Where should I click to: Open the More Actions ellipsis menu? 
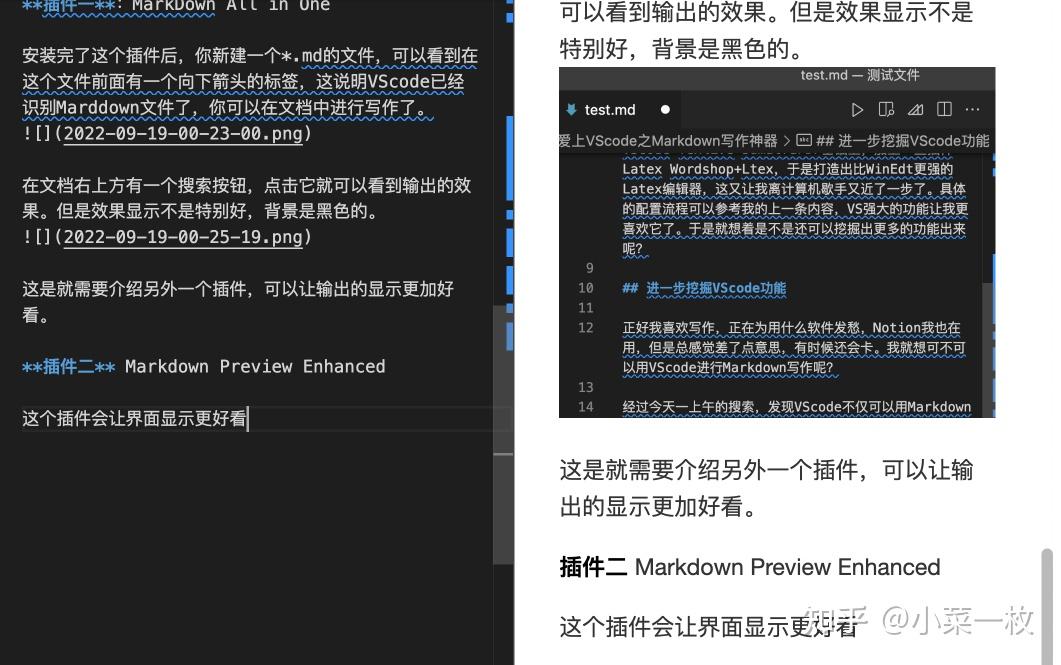click(972, 110)
